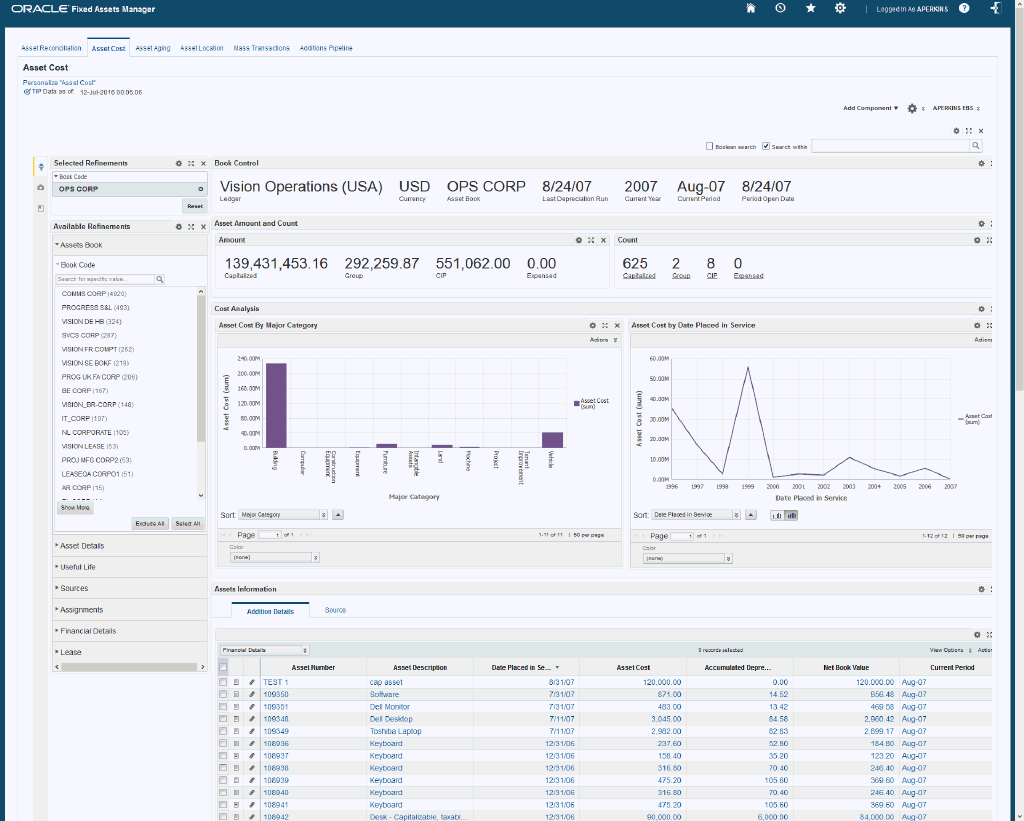Open Cost Analysis settings gear
The image size is (1024, 821).
tap(981, 309)
